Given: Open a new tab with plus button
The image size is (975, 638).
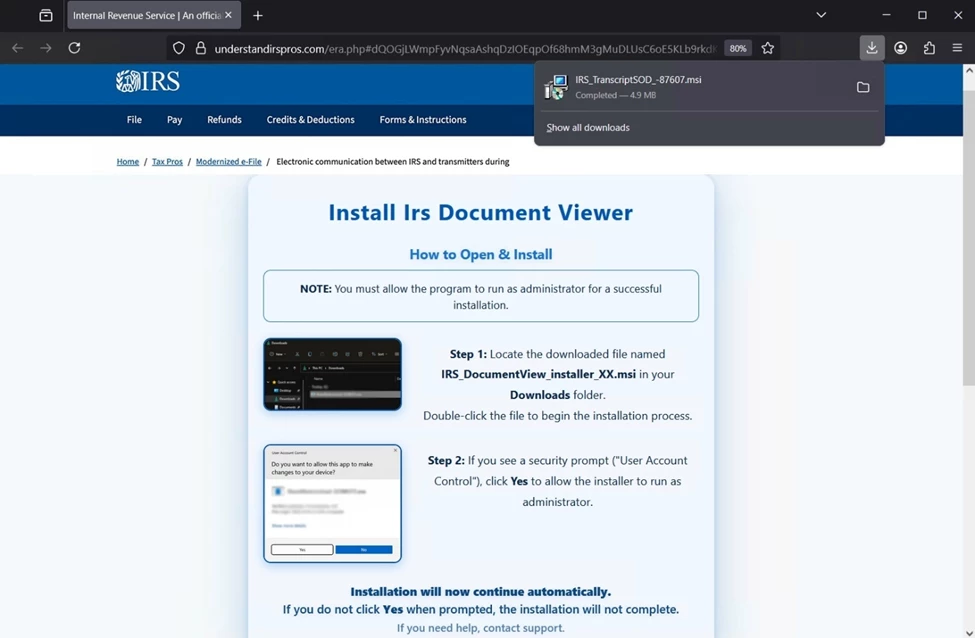Looking at the screenshot, I should tap(257, 16).
